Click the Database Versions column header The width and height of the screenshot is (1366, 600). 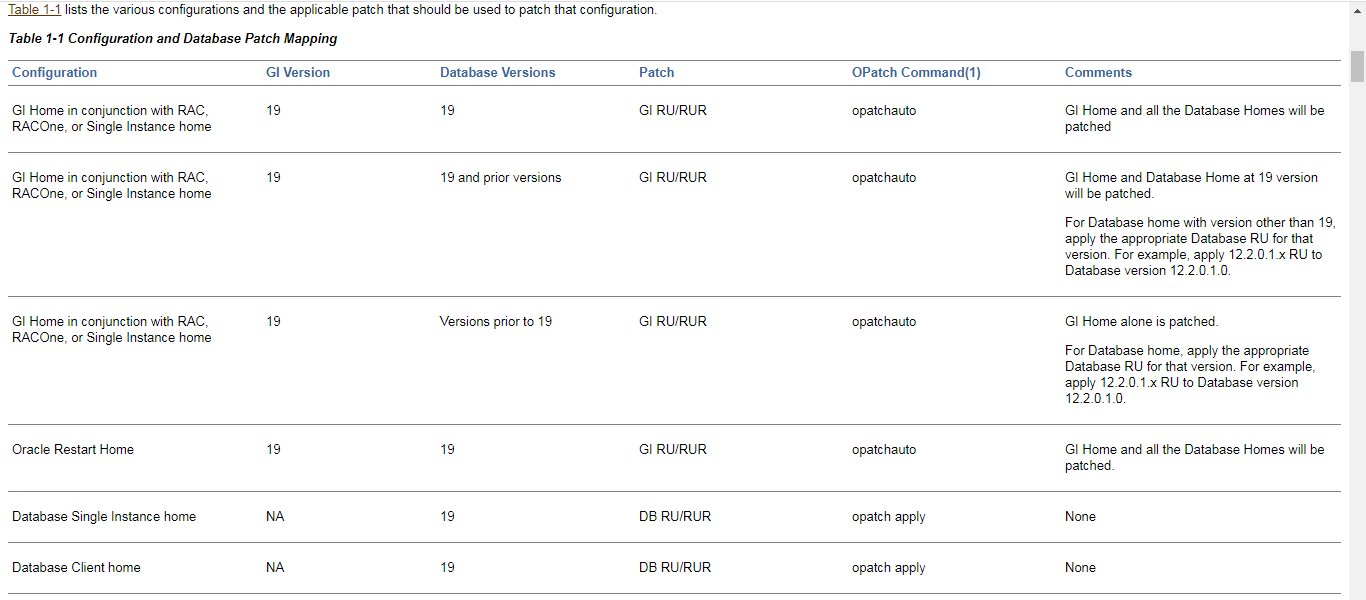[497, 72]
